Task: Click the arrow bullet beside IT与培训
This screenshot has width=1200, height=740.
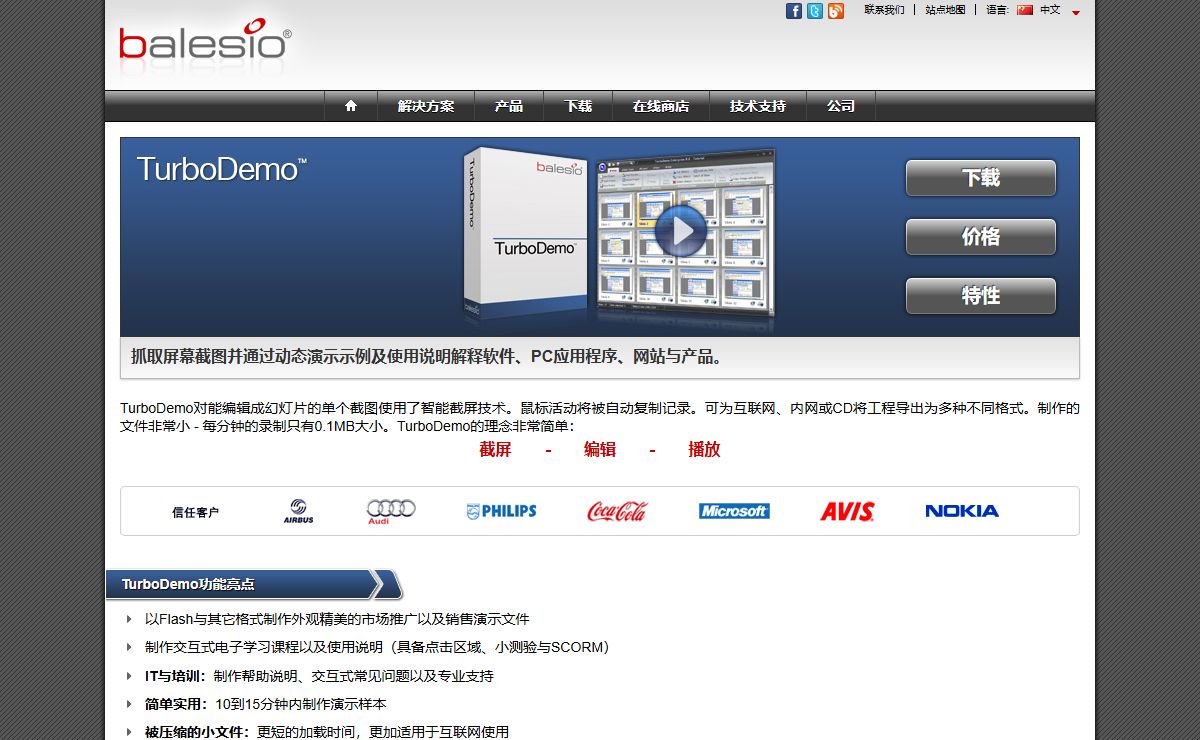Action: coord(129,676)
